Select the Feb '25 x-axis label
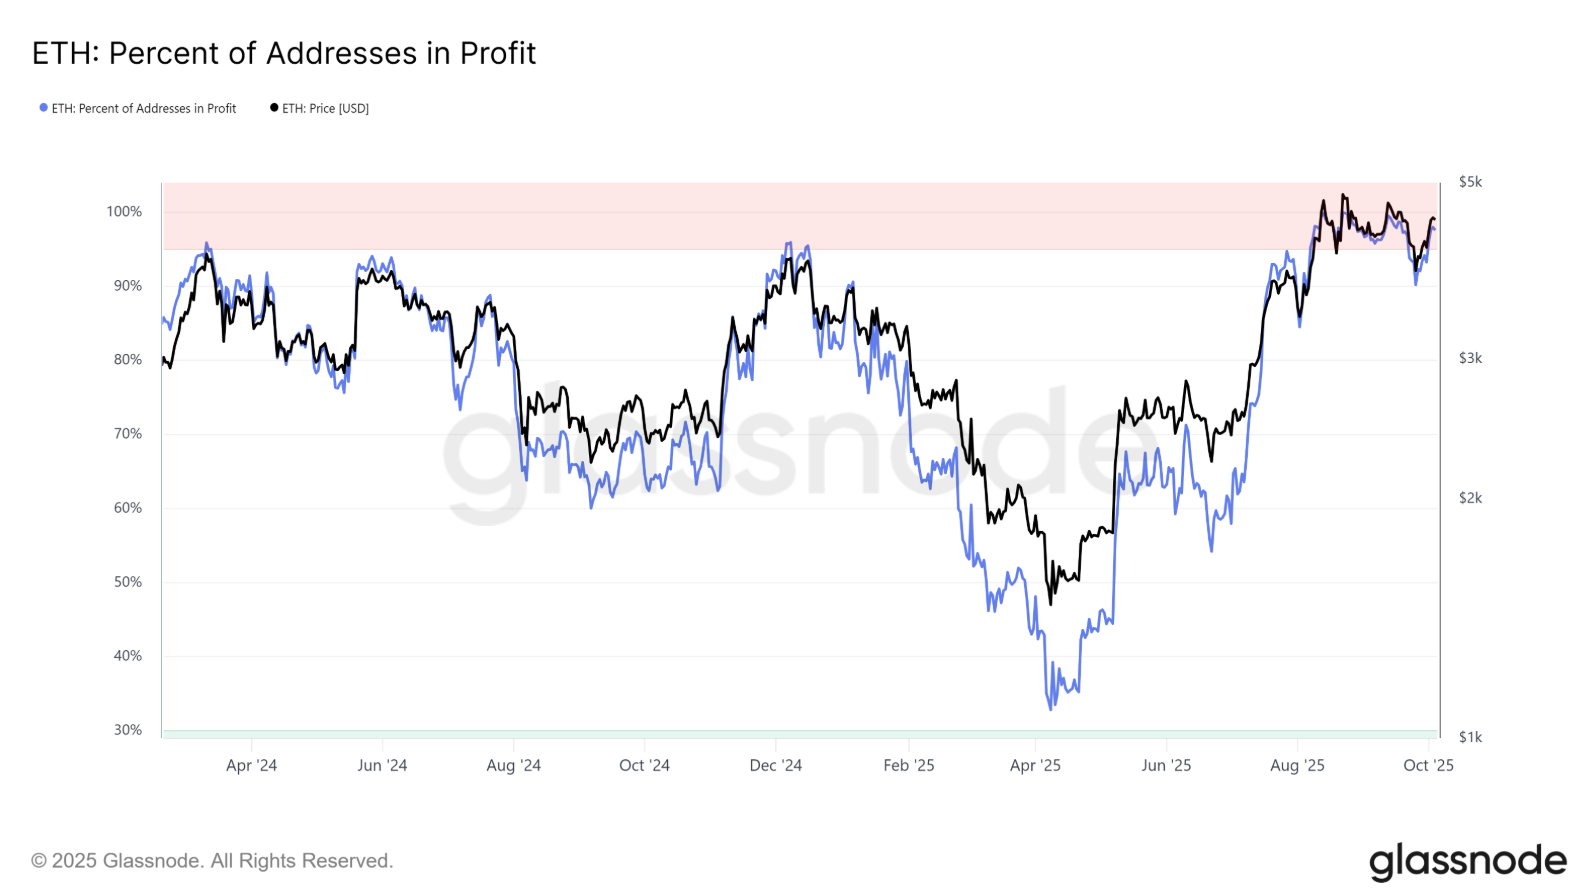Screen dimensions: 1596x893 tap(909, 765)
